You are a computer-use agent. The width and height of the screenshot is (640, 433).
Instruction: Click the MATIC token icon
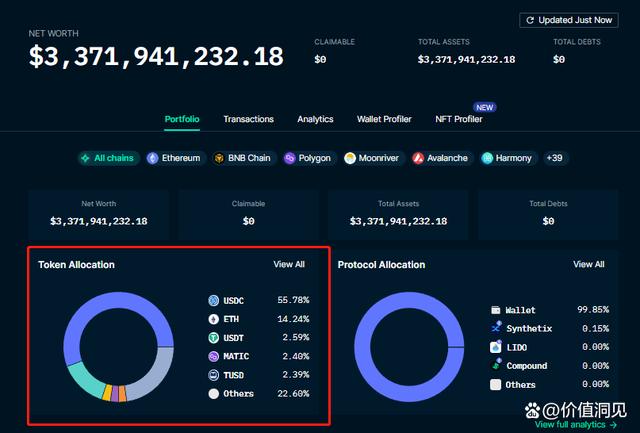(x=213, y=356)
